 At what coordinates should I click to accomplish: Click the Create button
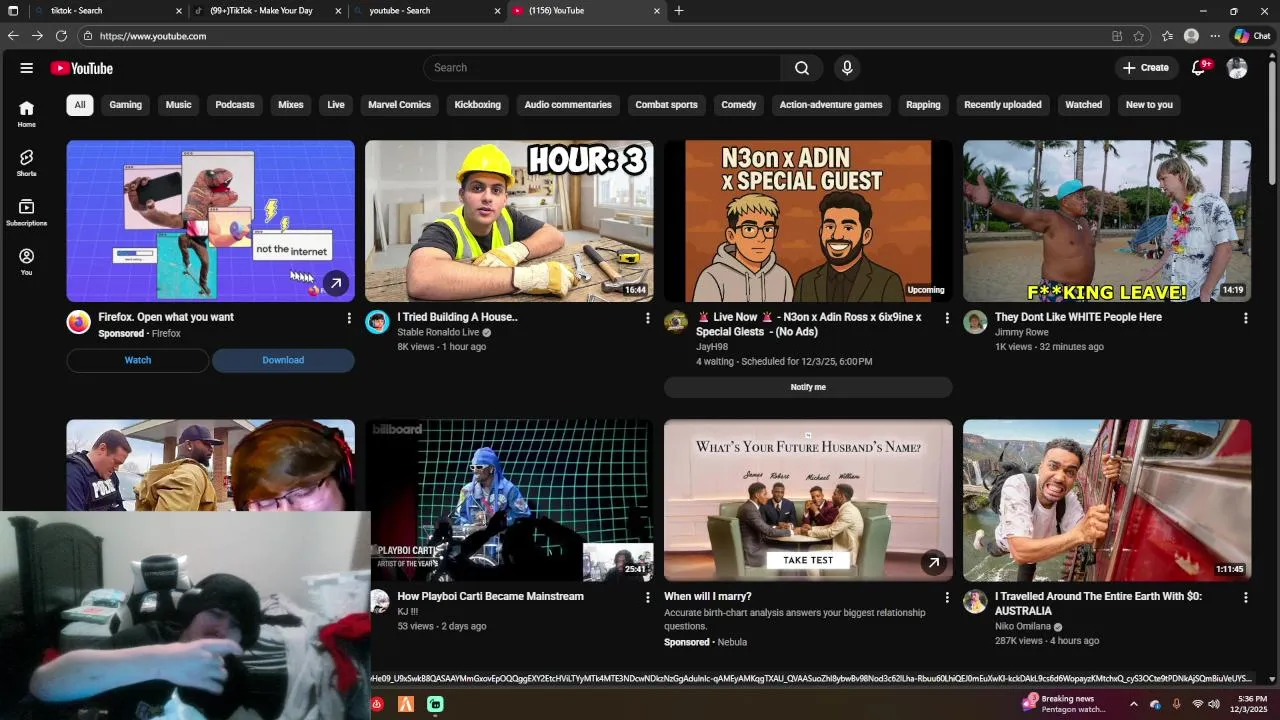(1146, 68)
